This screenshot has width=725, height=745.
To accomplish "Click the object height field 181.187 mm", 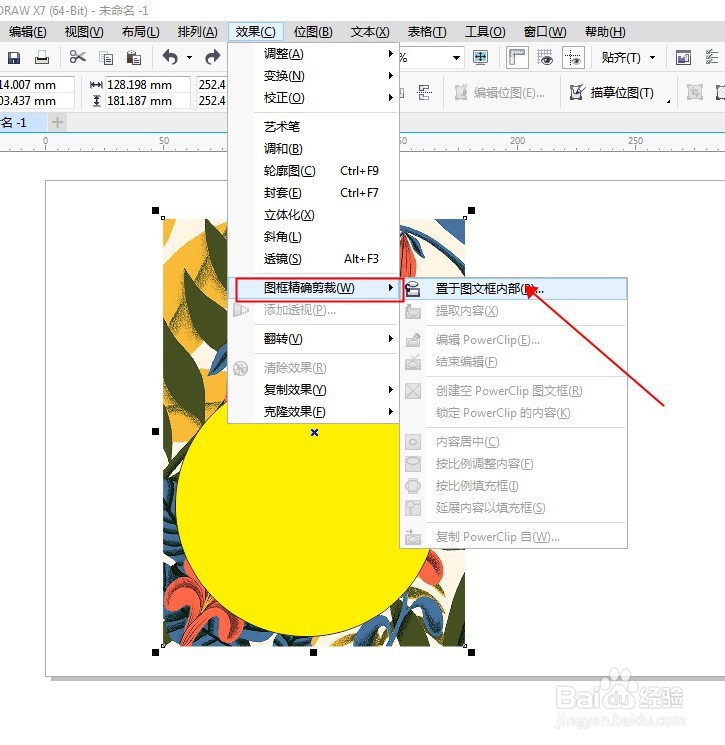I will pyautogui.click(x=147, y=101).
